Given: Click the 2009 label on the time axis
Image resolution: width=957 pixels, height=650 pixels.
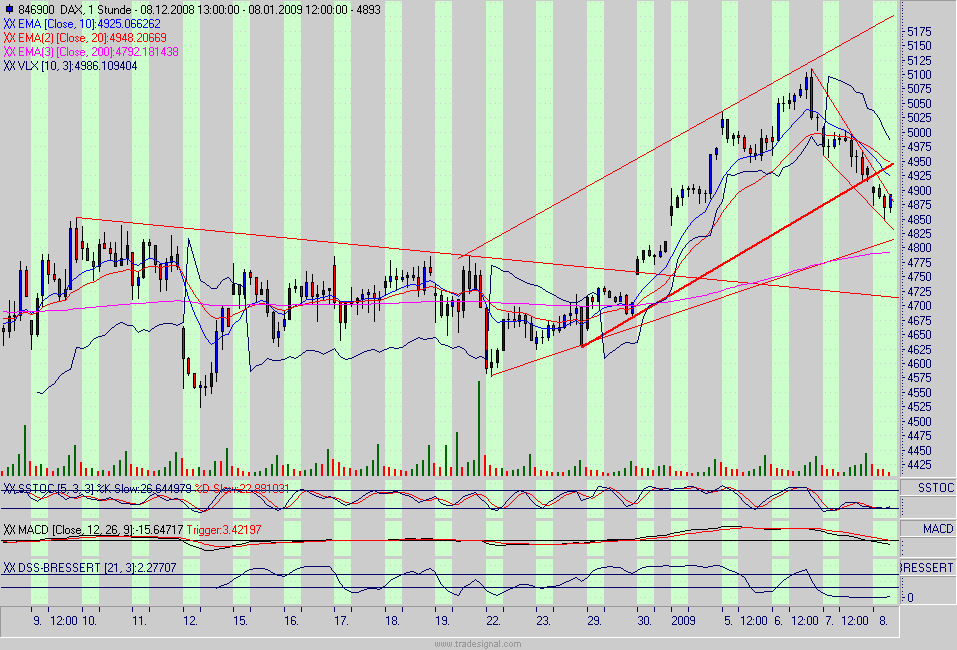Looking at the screenshot, I should coord(685,620).
